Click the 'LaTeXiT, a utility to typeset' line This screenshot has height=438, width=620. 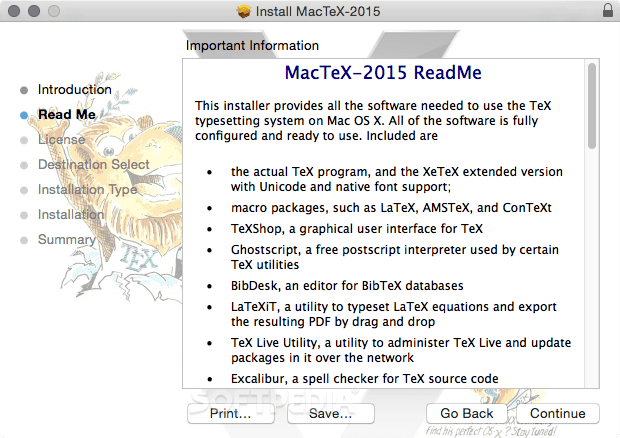click(x=393, y=314)
